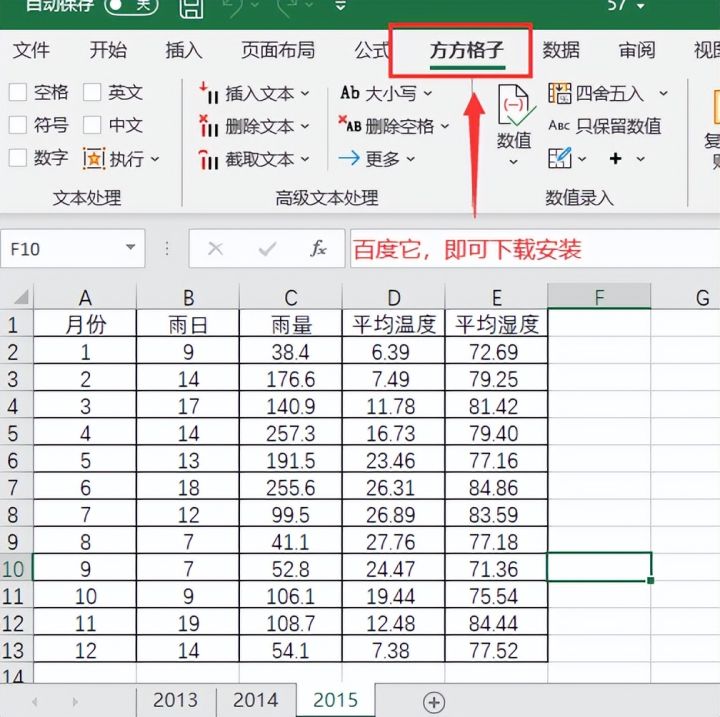The width and height of the screenshot is (720, 717).
Task: Click cell with value 257.3
Action: (x=291, y=434)
